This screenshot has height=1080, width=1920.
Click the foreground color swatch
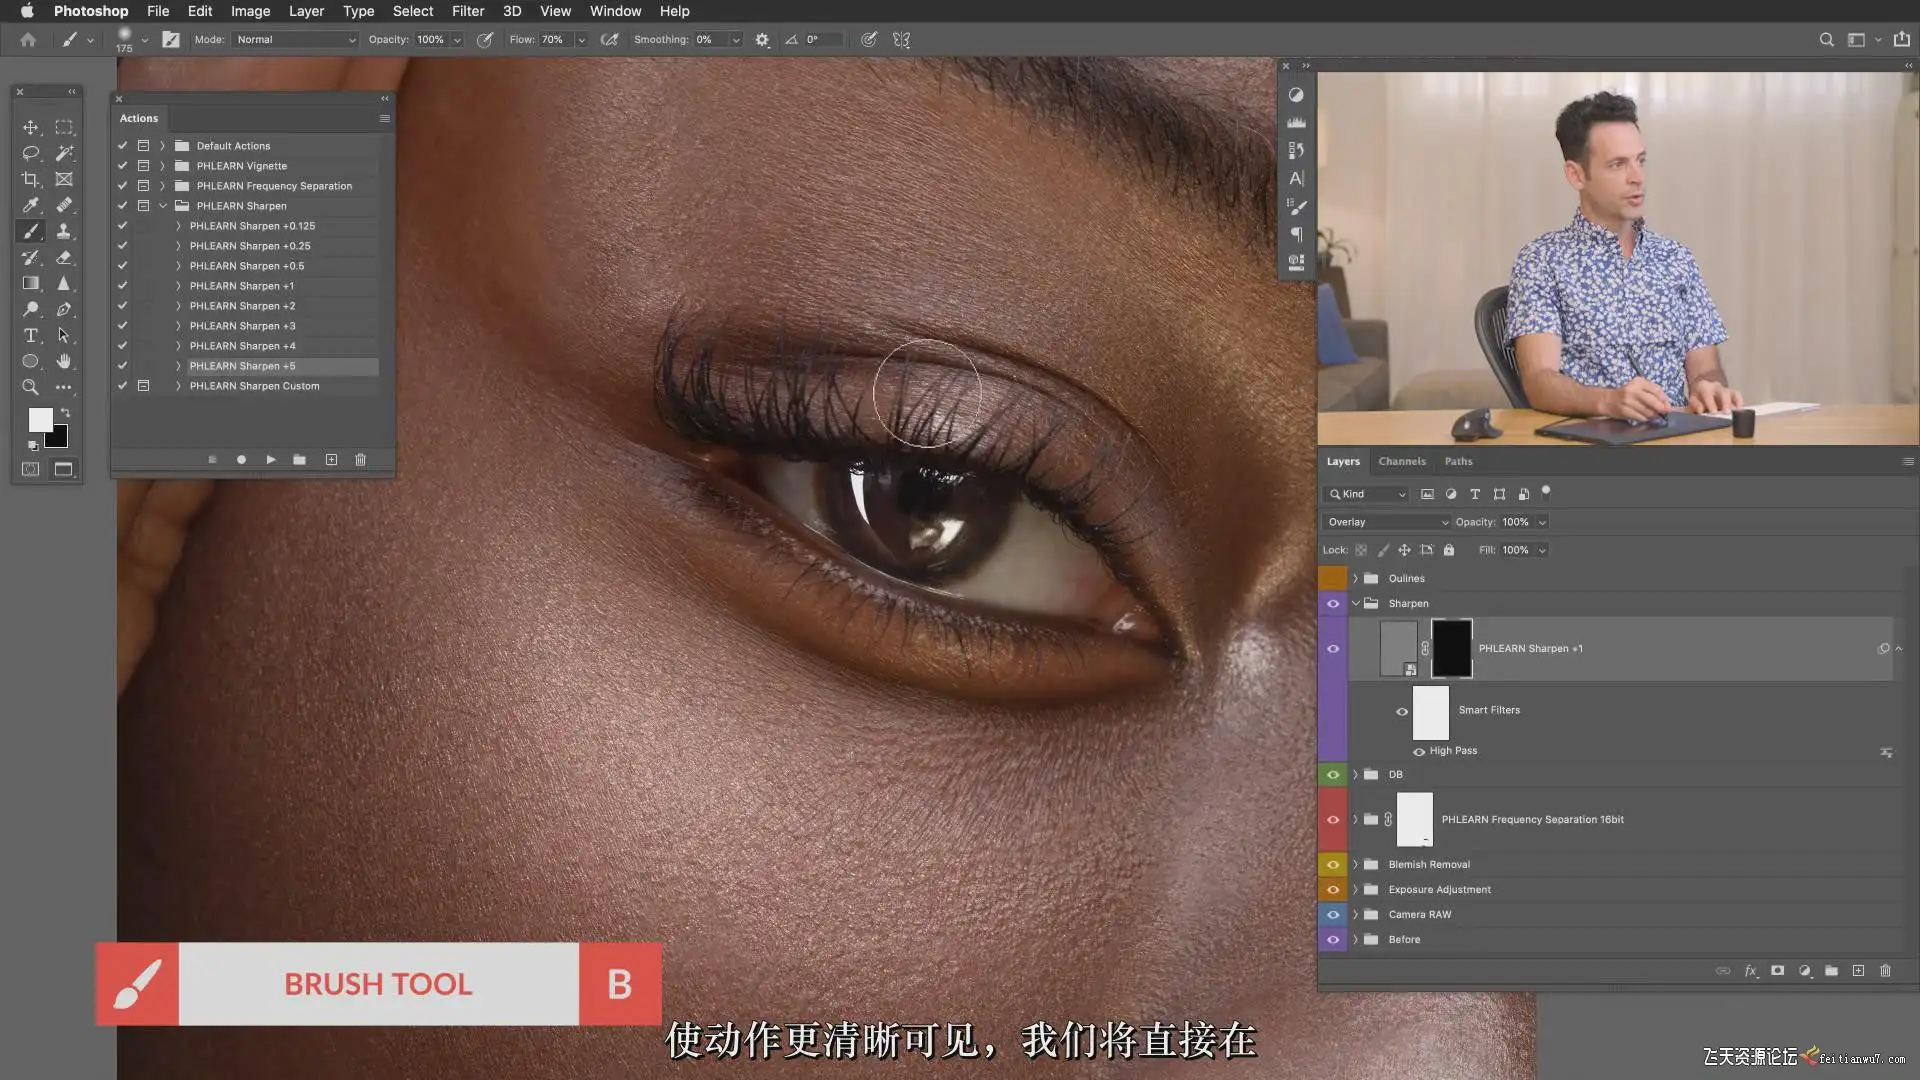click(x=40, y=419)
